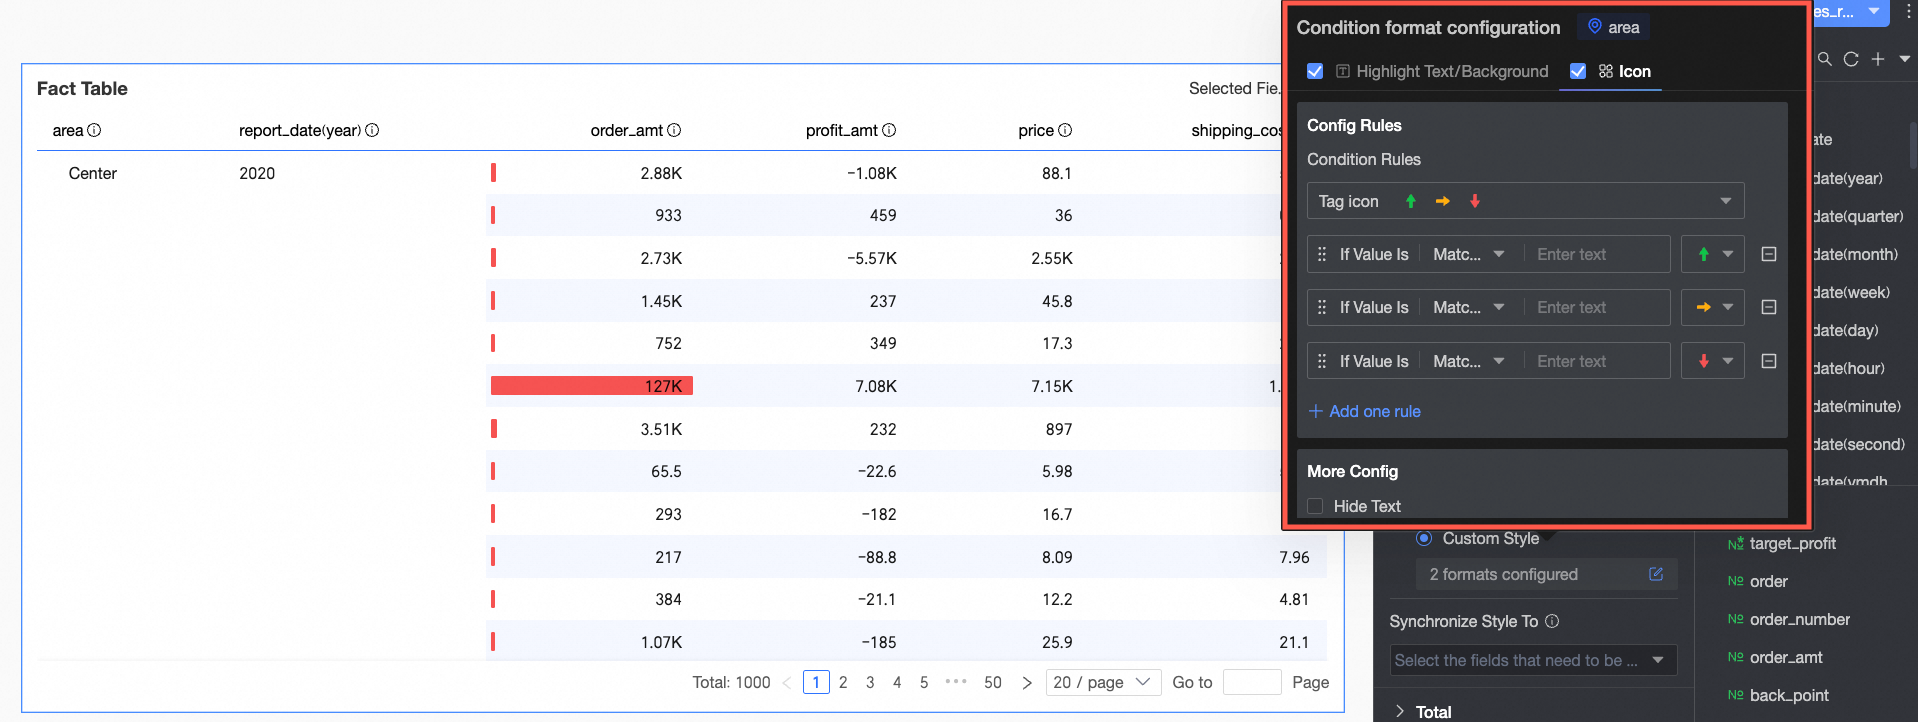Click the date(month) field in list

(x=1855, y=254)
